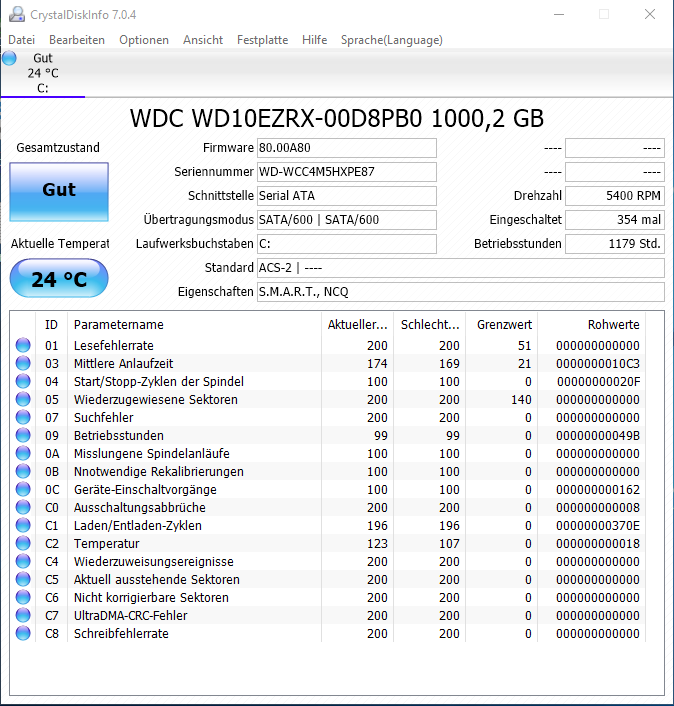The width and height of the screenshot is (674, 706).
Task: Open the Sprache(Language) menu
Action: point(392,40)
